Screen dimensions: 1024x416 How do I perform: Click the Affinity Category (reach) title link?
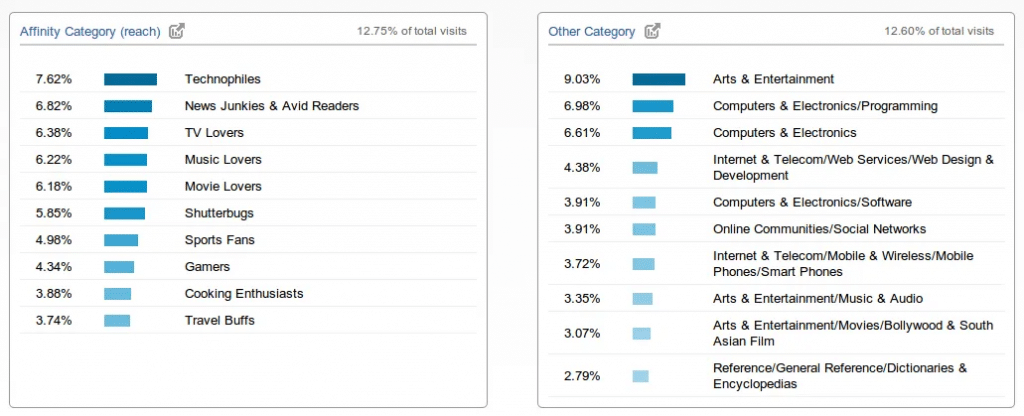(90, 31)
